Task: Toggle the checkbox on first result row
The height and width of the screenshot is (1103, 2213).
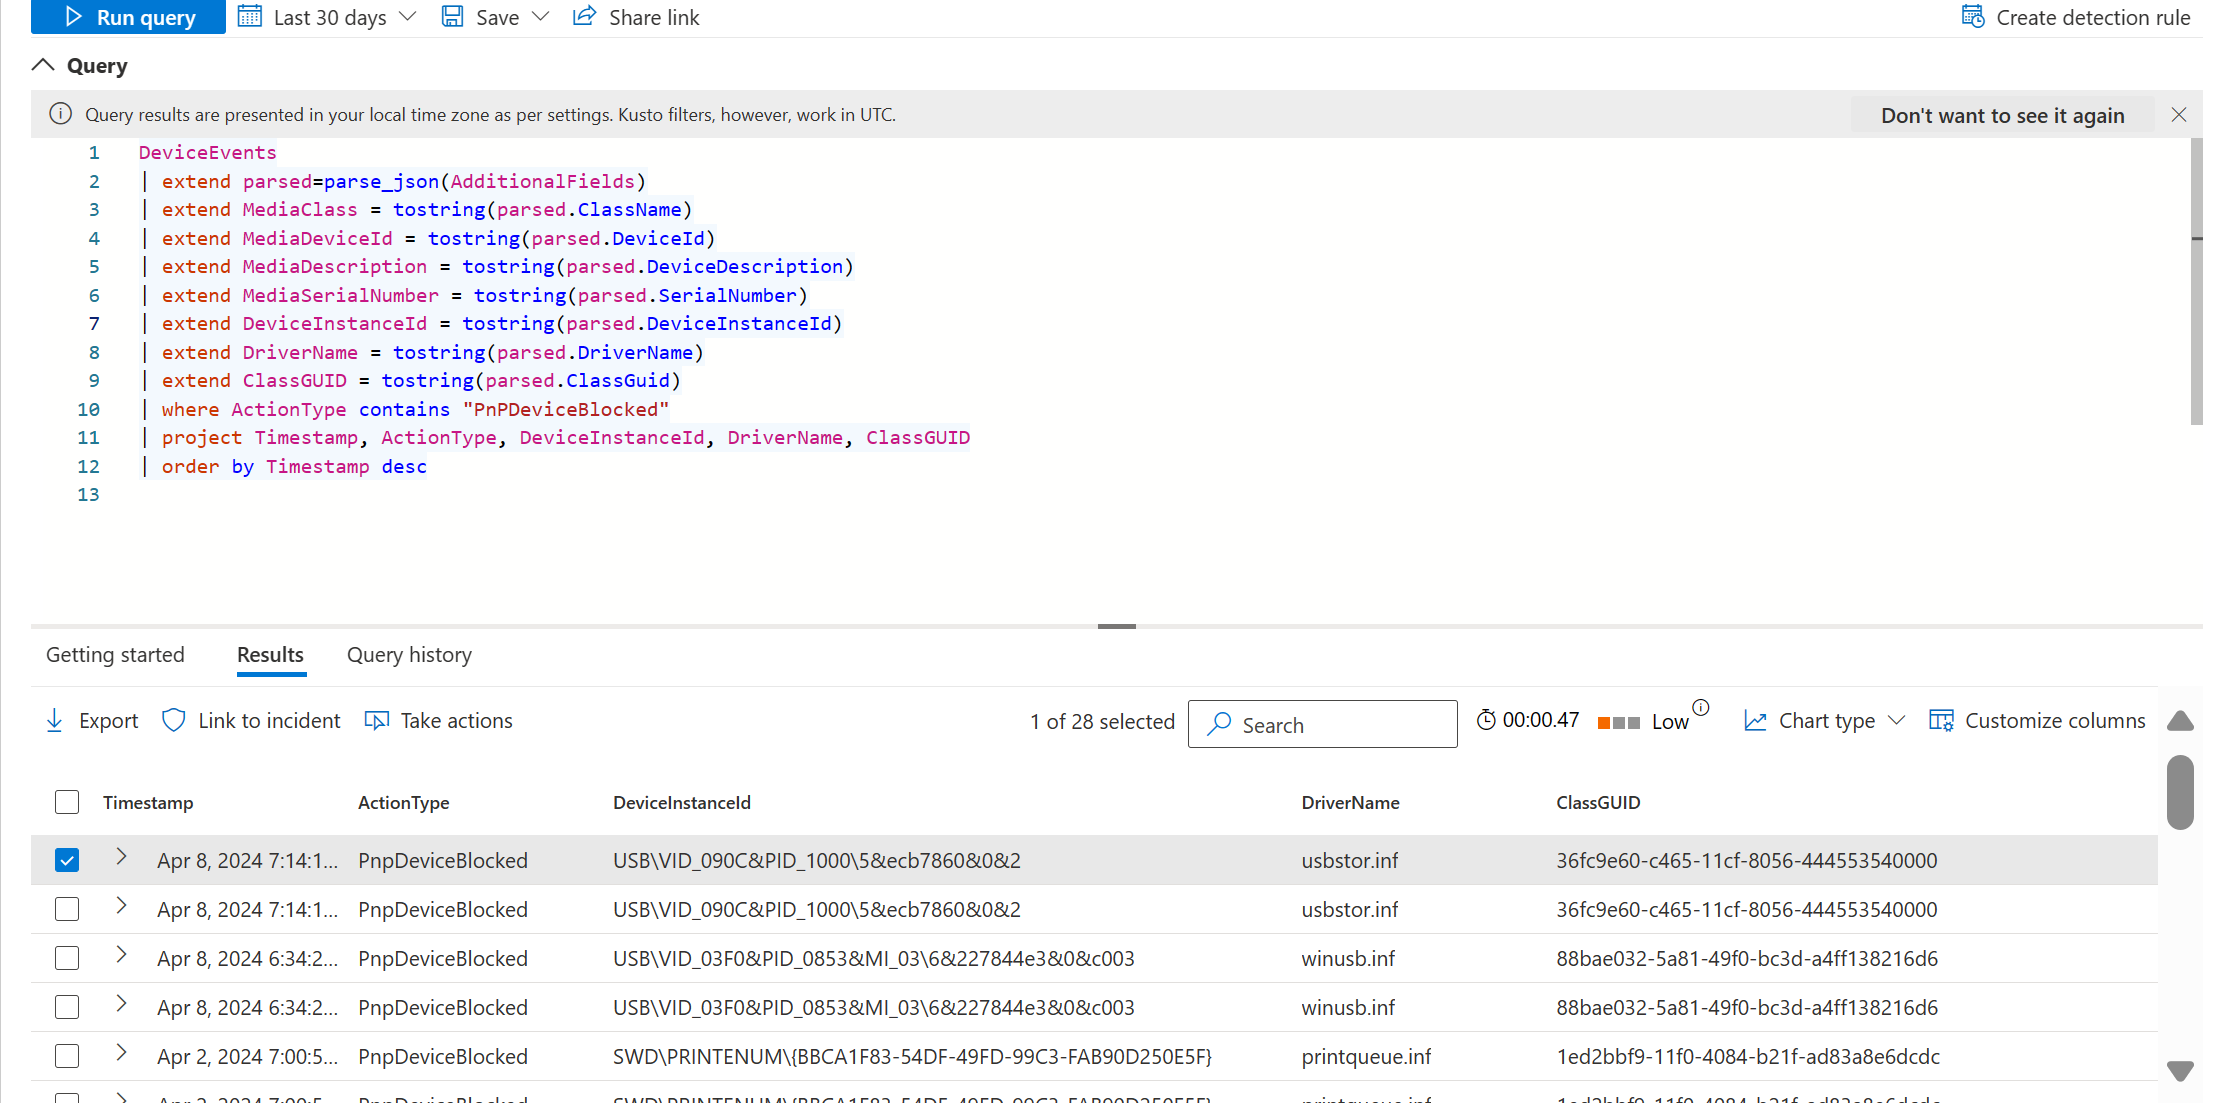Action: 65,858
